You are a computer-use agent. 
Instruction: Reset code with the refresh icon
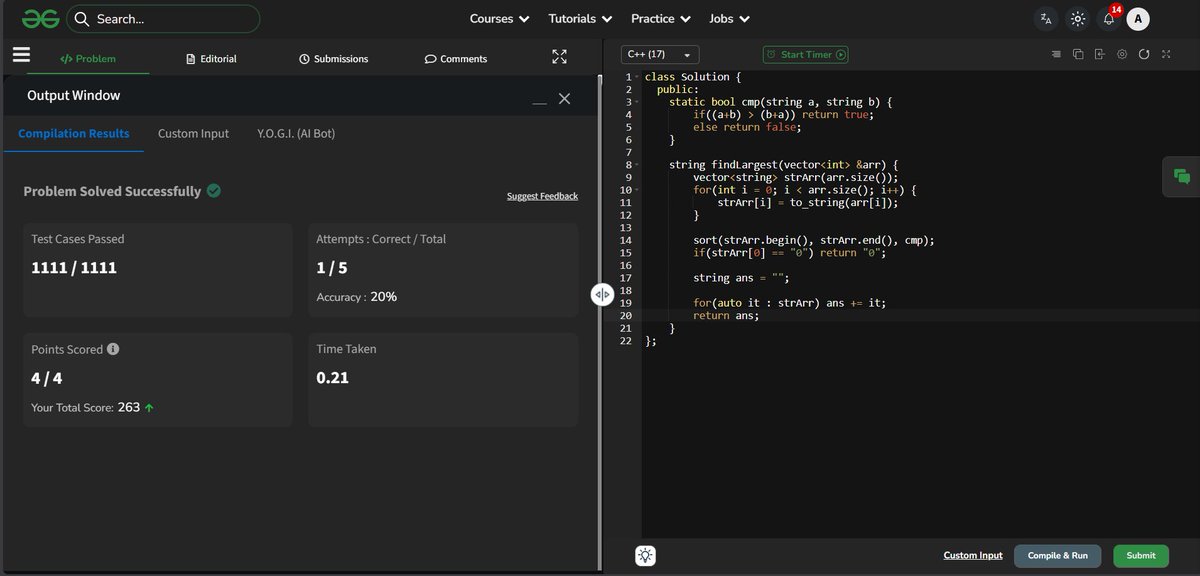[1144, 55]
